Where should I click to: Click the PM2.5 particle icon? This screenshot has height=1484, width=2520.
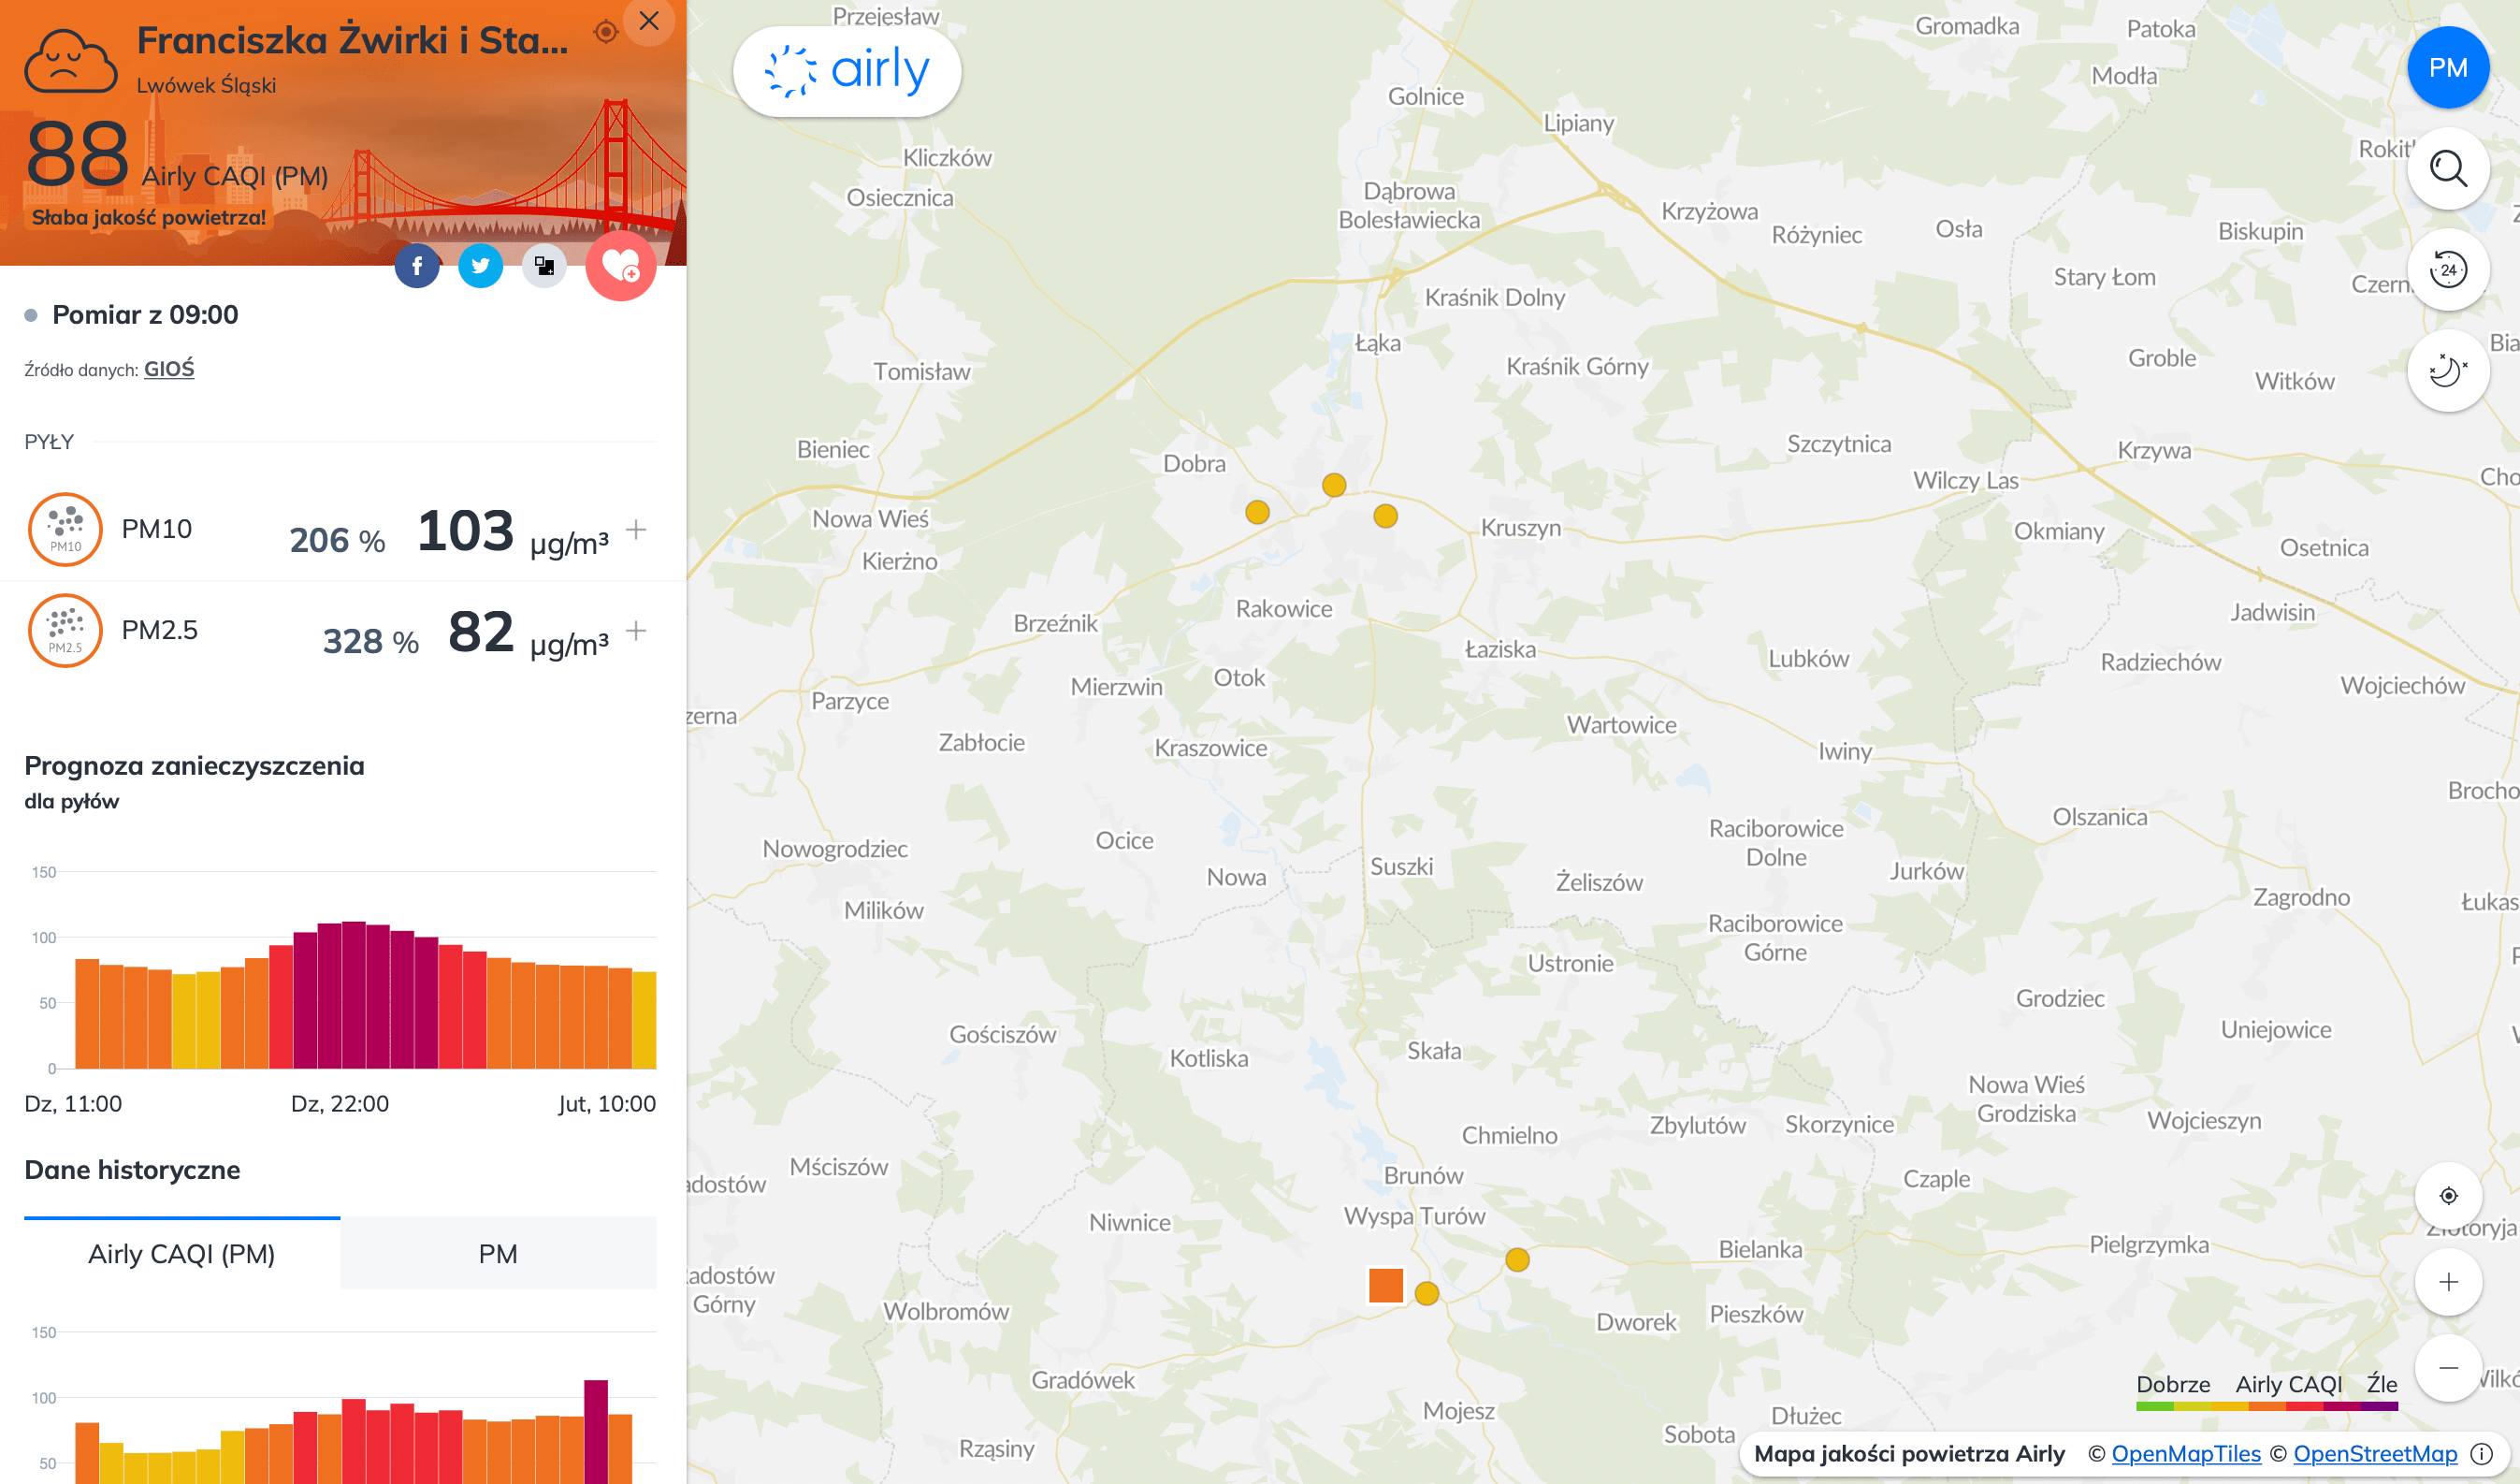click(x=65, y=631)
